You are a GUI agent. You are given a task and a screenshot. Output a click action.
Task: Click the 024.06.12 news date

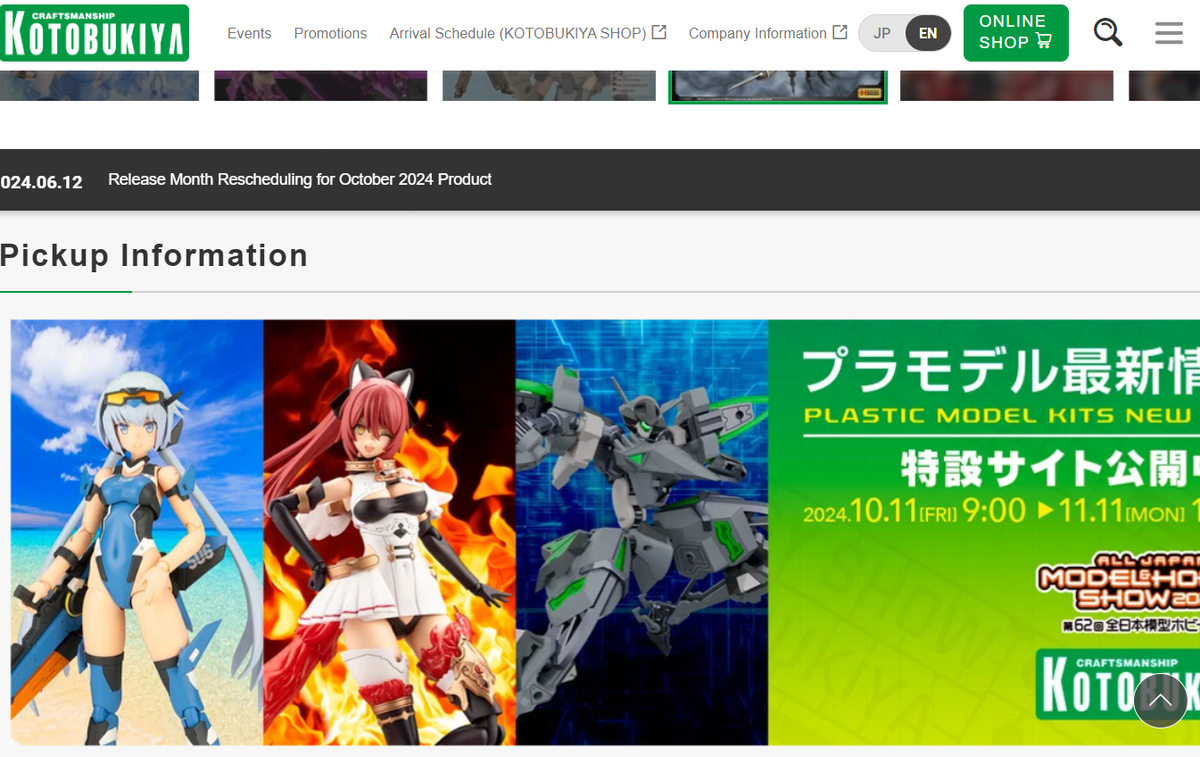coord(41,182)
